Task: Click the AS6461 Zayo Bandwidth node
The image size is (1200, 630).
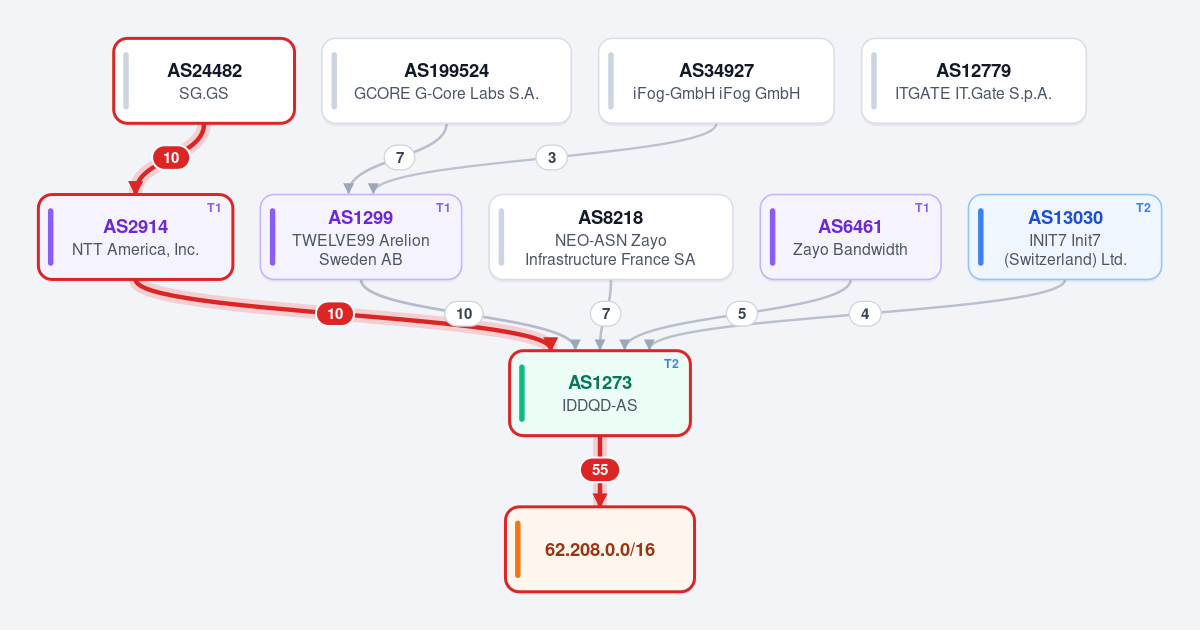Action: [850, 237]
